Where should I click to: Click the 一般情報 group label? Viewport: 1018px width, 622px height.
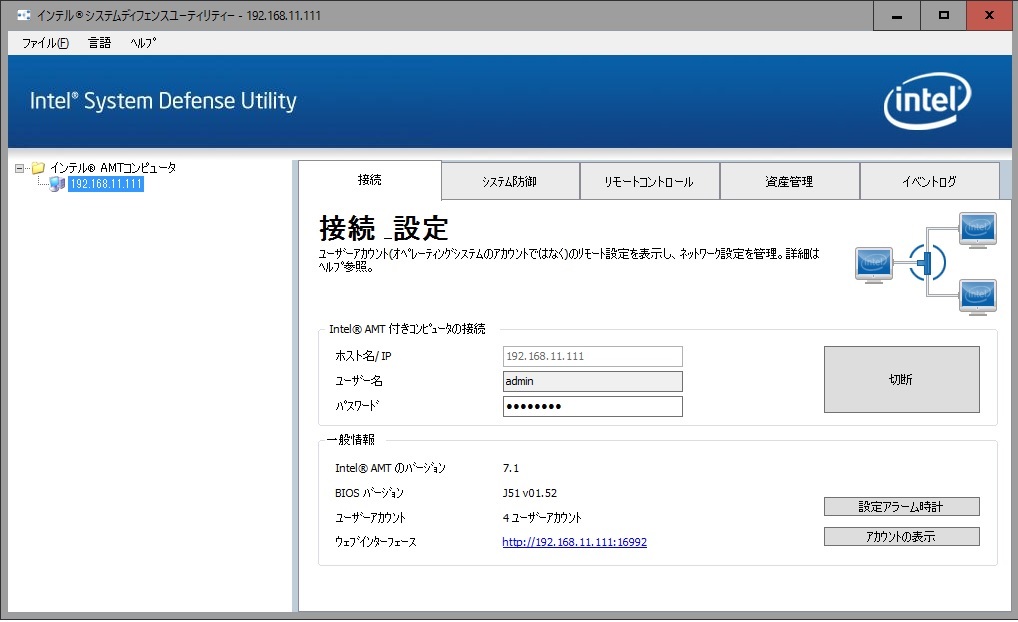click(x=351, y=440)
